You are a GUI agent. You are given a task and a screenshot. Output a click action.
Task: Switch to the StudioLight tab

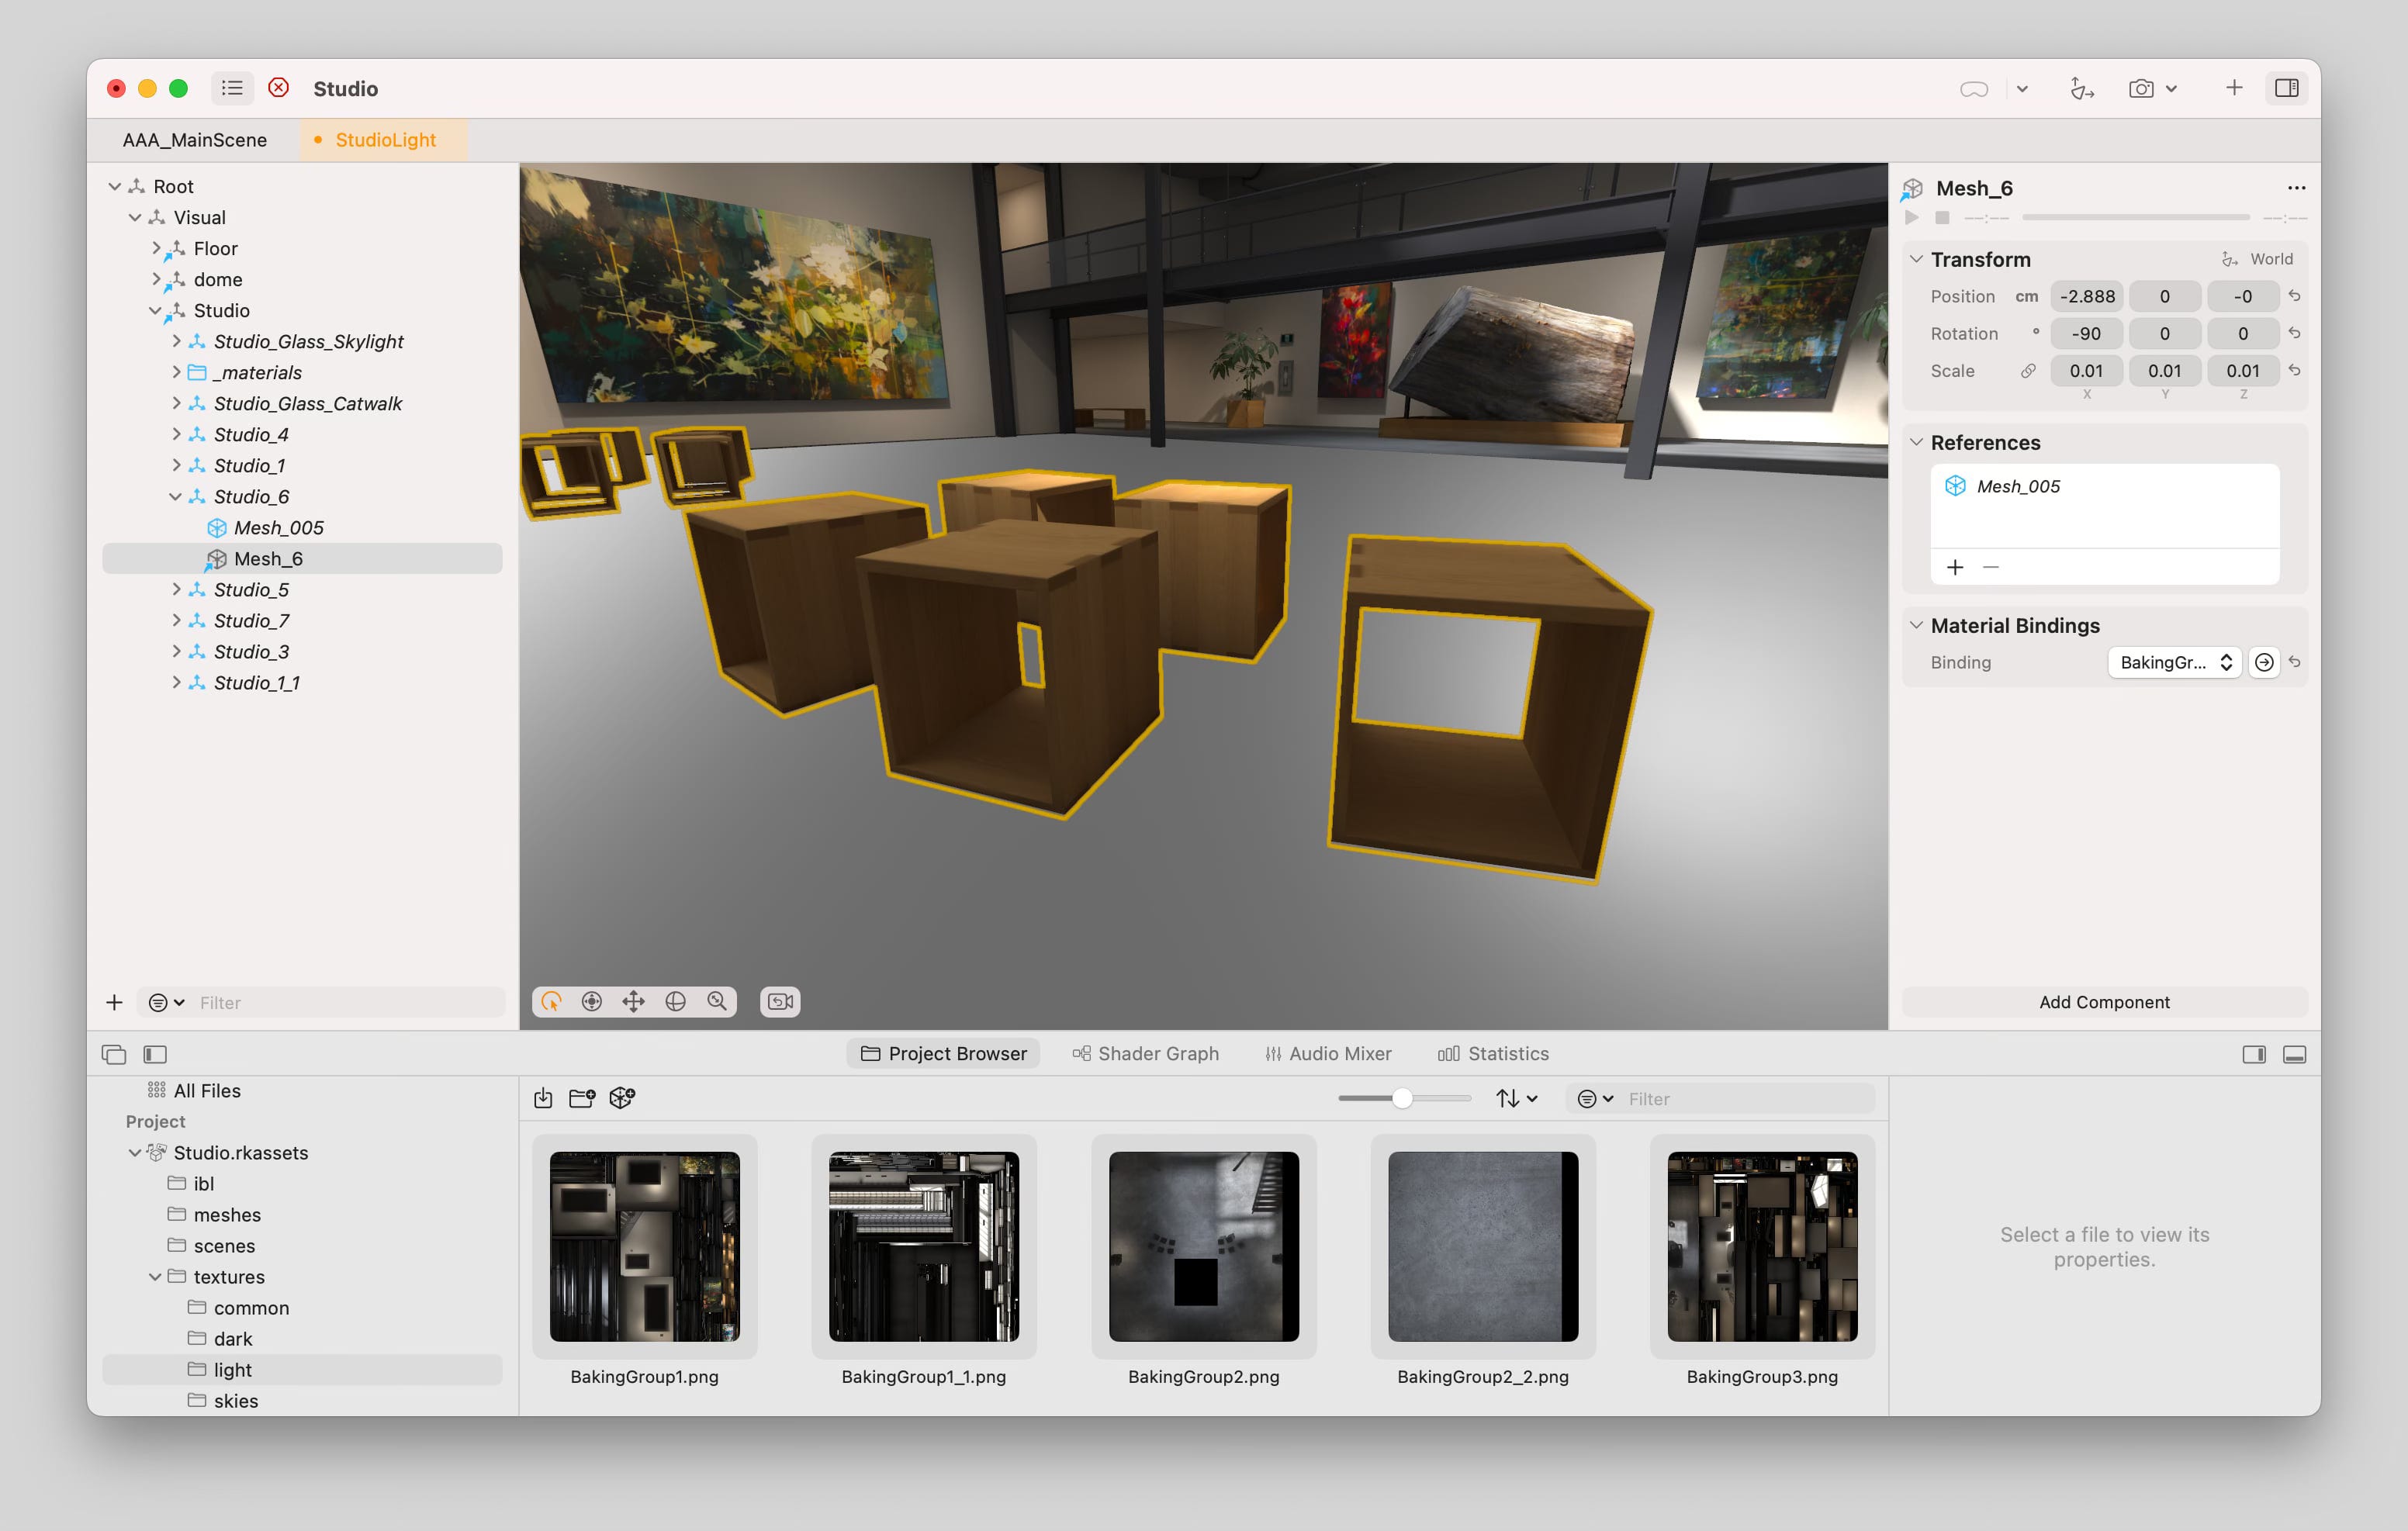pyautogui.click(x=385, y=140)
